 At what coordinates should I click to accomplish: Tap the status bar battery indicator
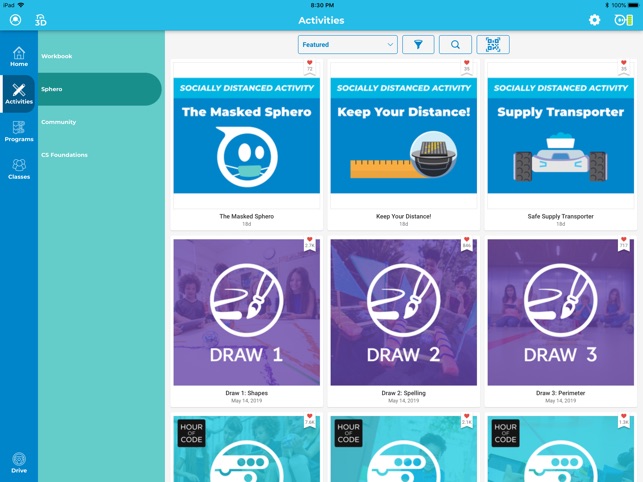633,5
